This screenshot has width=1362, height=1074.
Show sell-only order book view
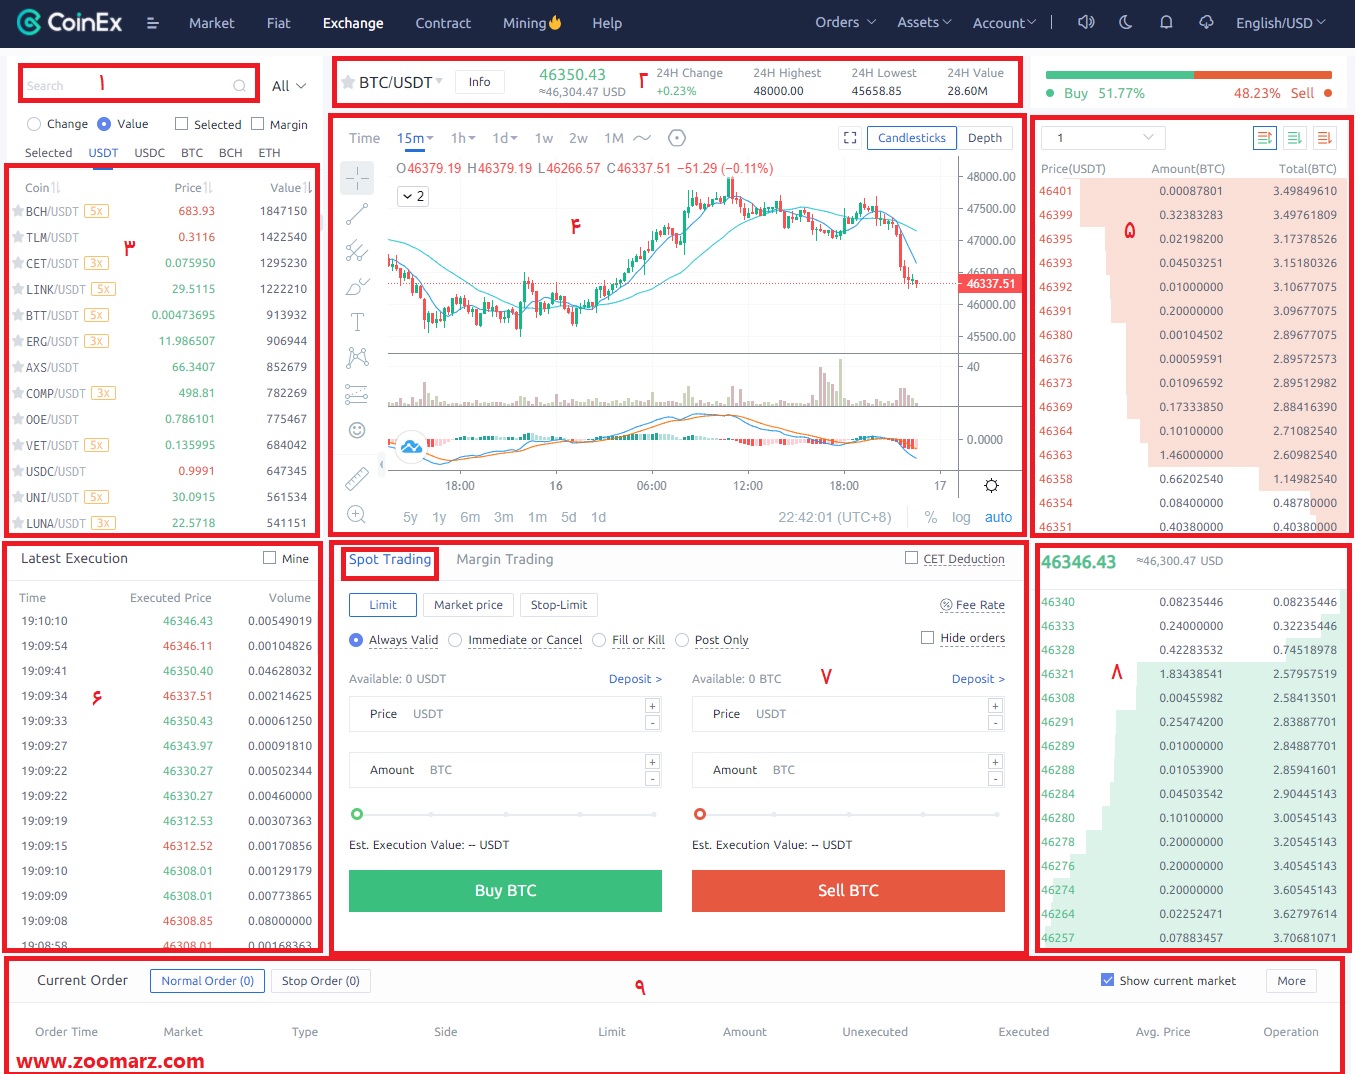click(x=1324, y=137)
